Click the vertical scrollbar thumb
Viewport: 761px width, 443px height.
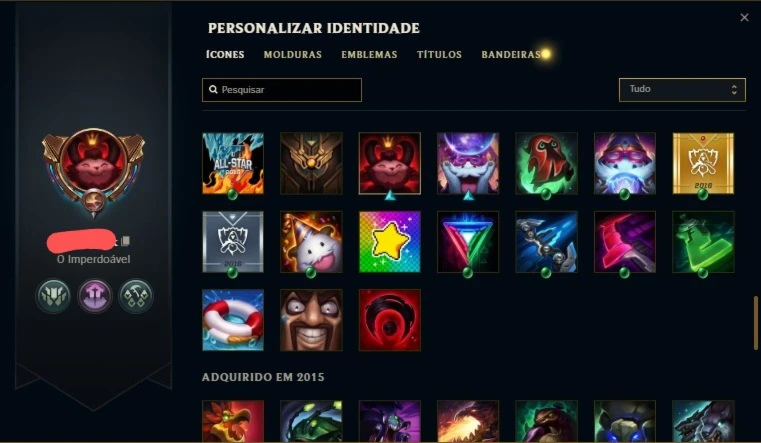(755, 323)
